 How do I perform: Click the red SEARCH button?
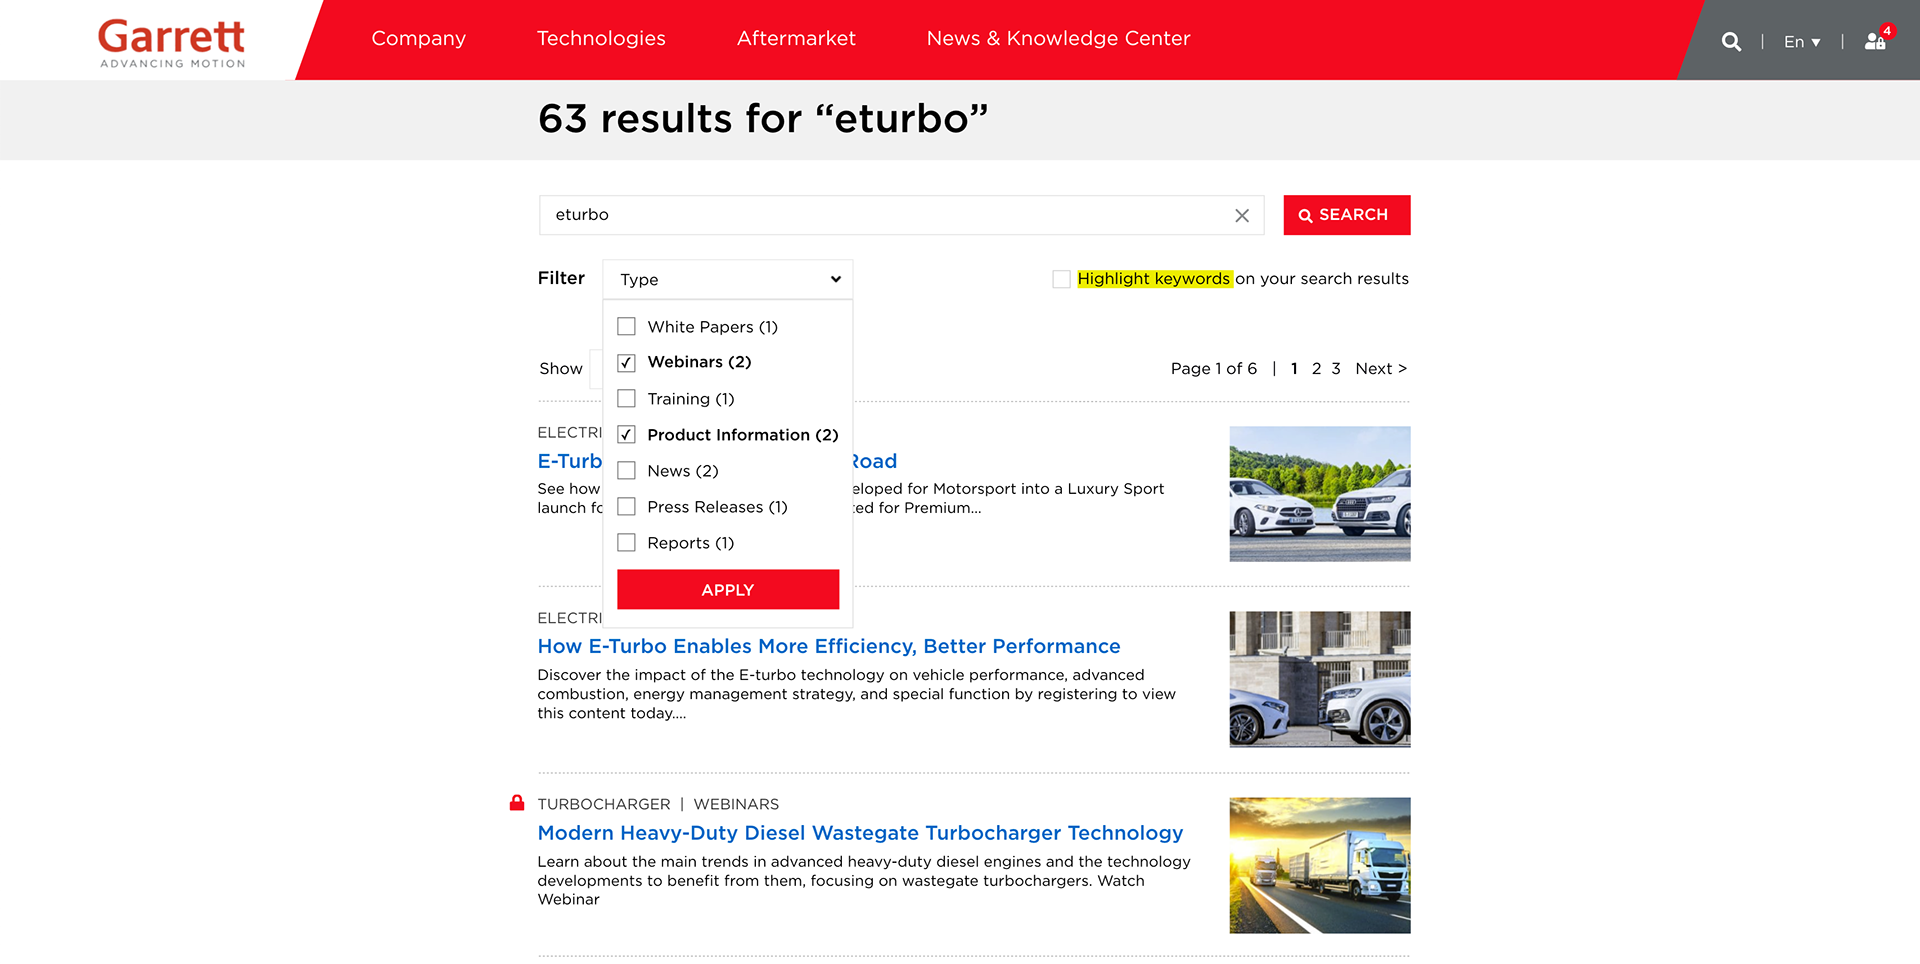pos(1346,215)
